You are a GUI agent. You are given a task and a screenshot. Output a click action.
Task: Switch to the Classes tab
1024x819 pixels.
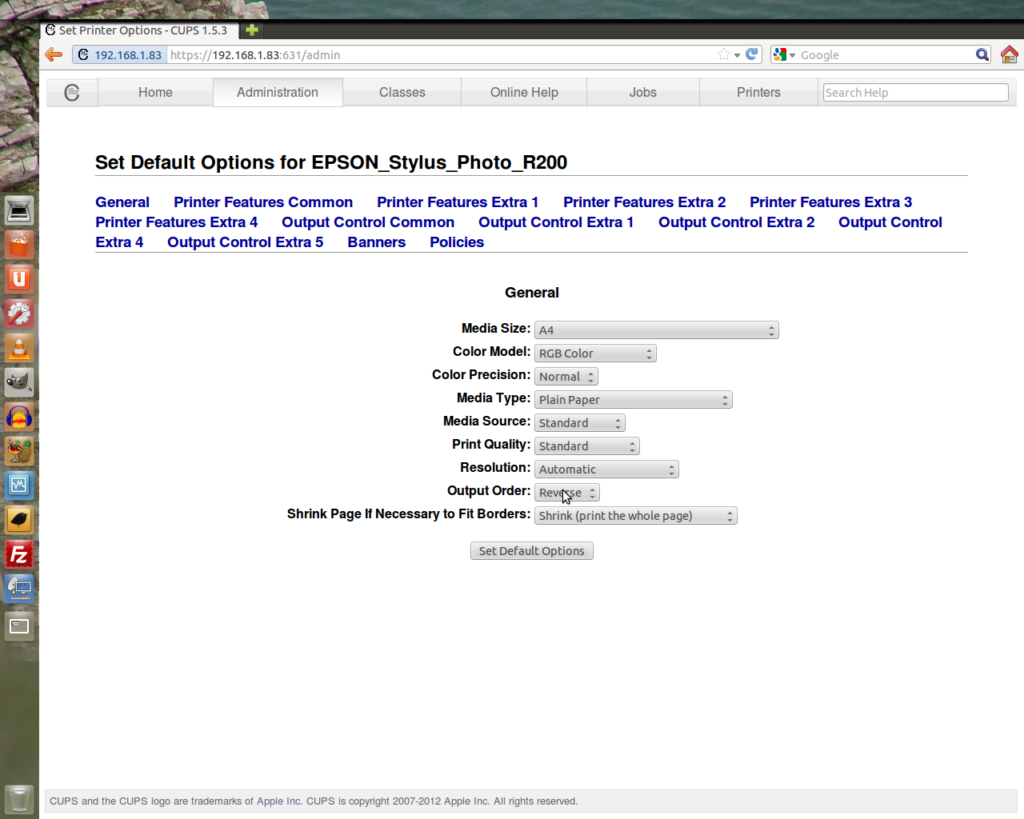(x=402, y=92)
